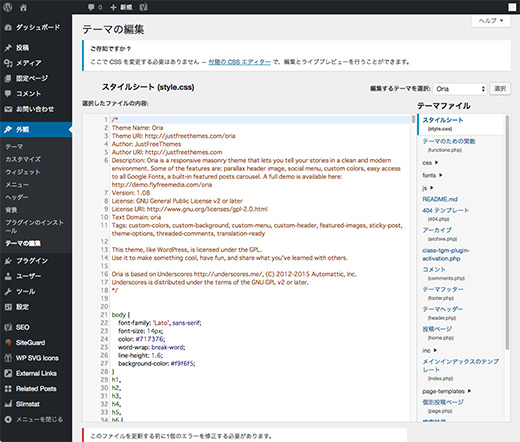The height and width of the screenshot is (442, 520).
Task: Open README.md file
Action: [x=440, y=199]
